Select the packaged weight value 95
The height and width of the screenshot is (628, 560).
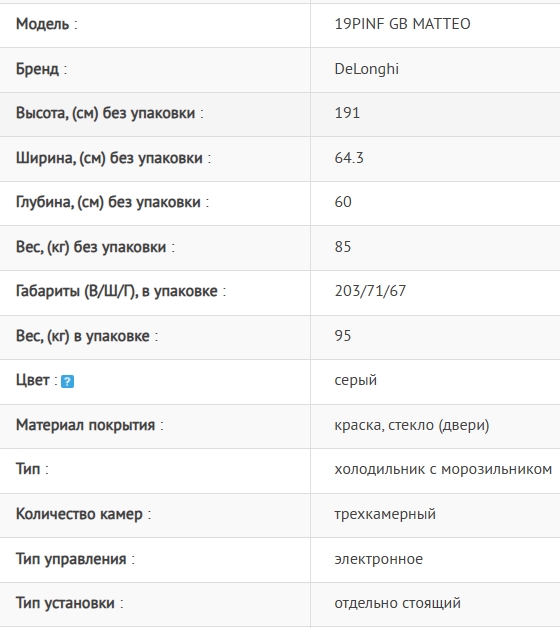click(343, 336)
